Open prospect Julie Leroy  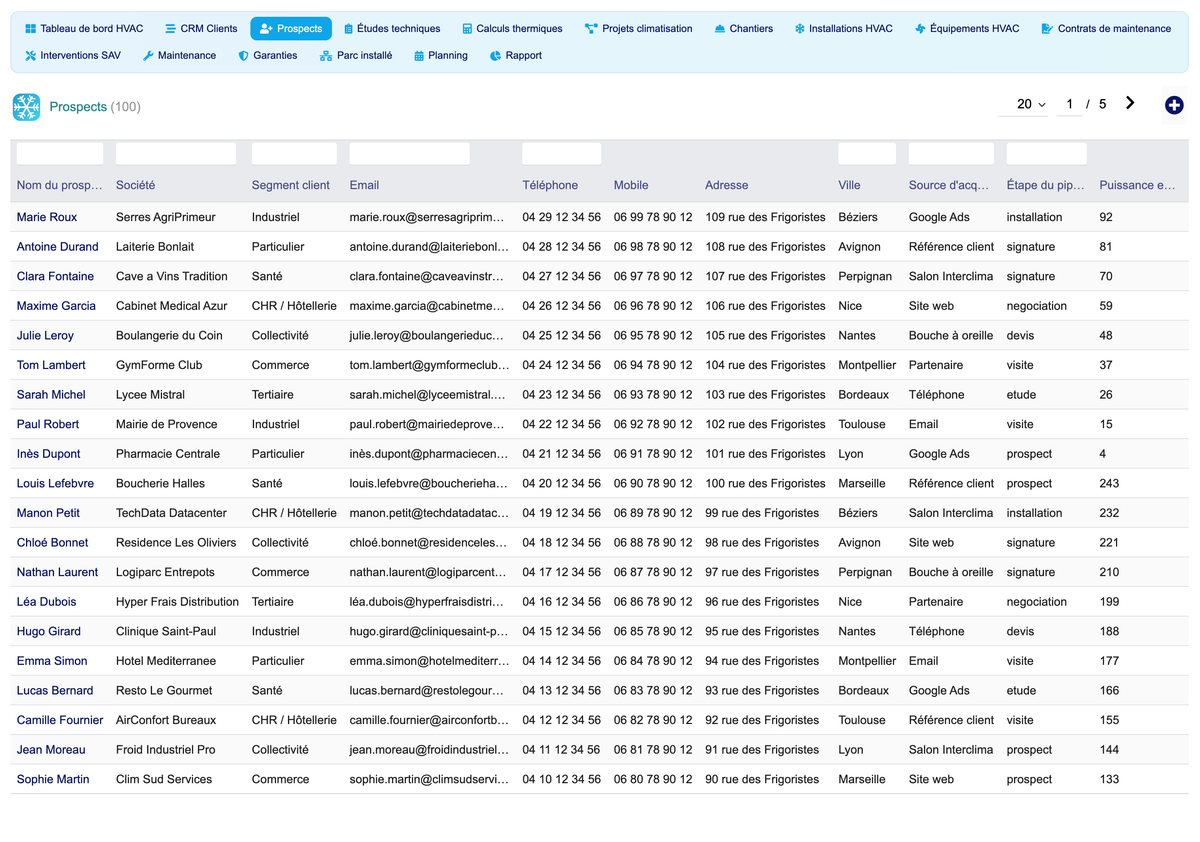point(45,336)
